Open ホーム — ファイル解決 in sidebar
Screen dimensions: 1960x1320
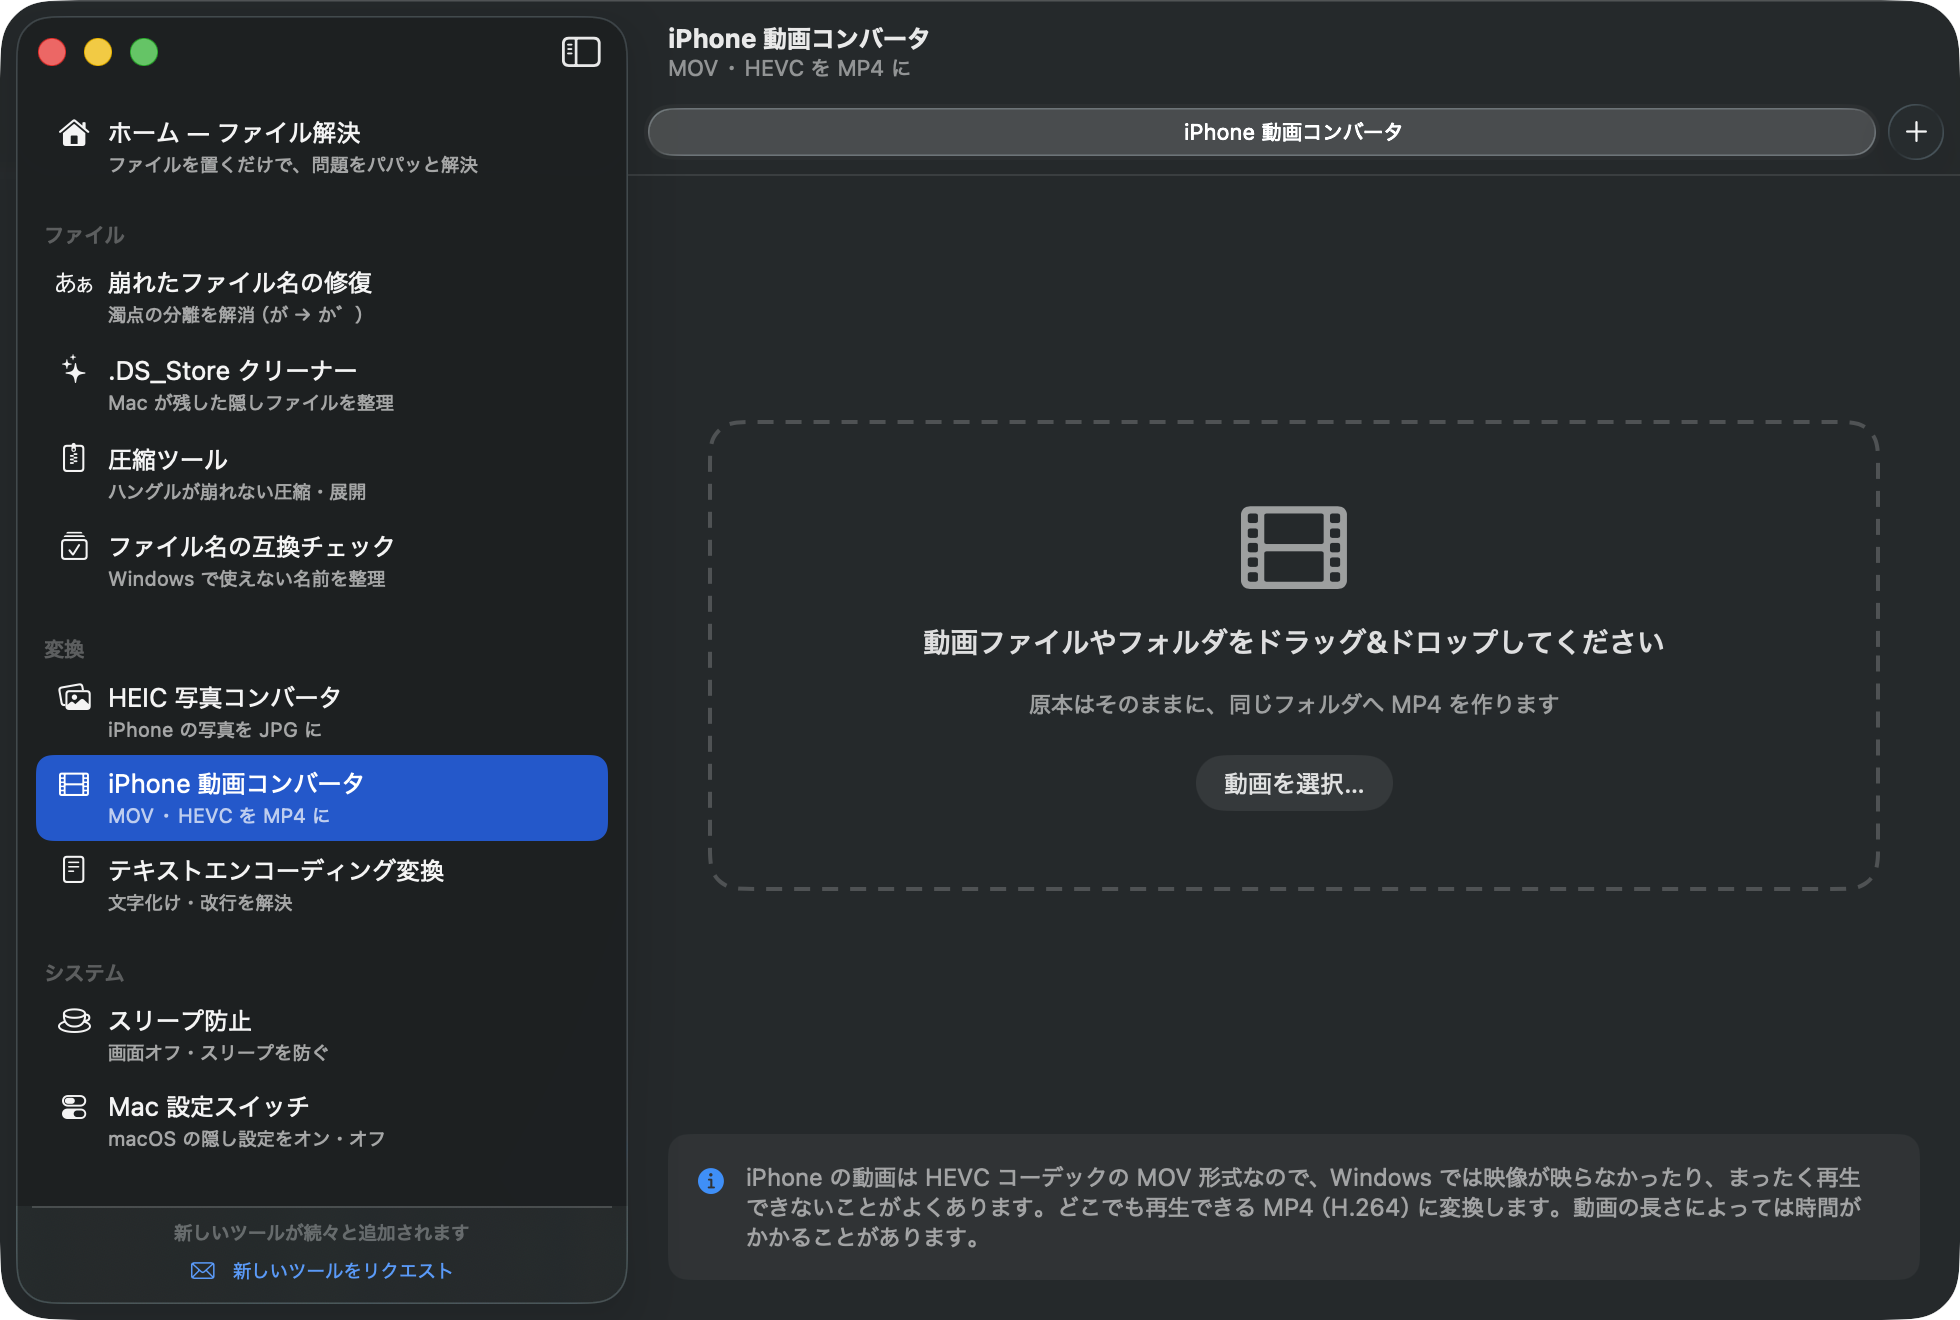tap(322, 147)
